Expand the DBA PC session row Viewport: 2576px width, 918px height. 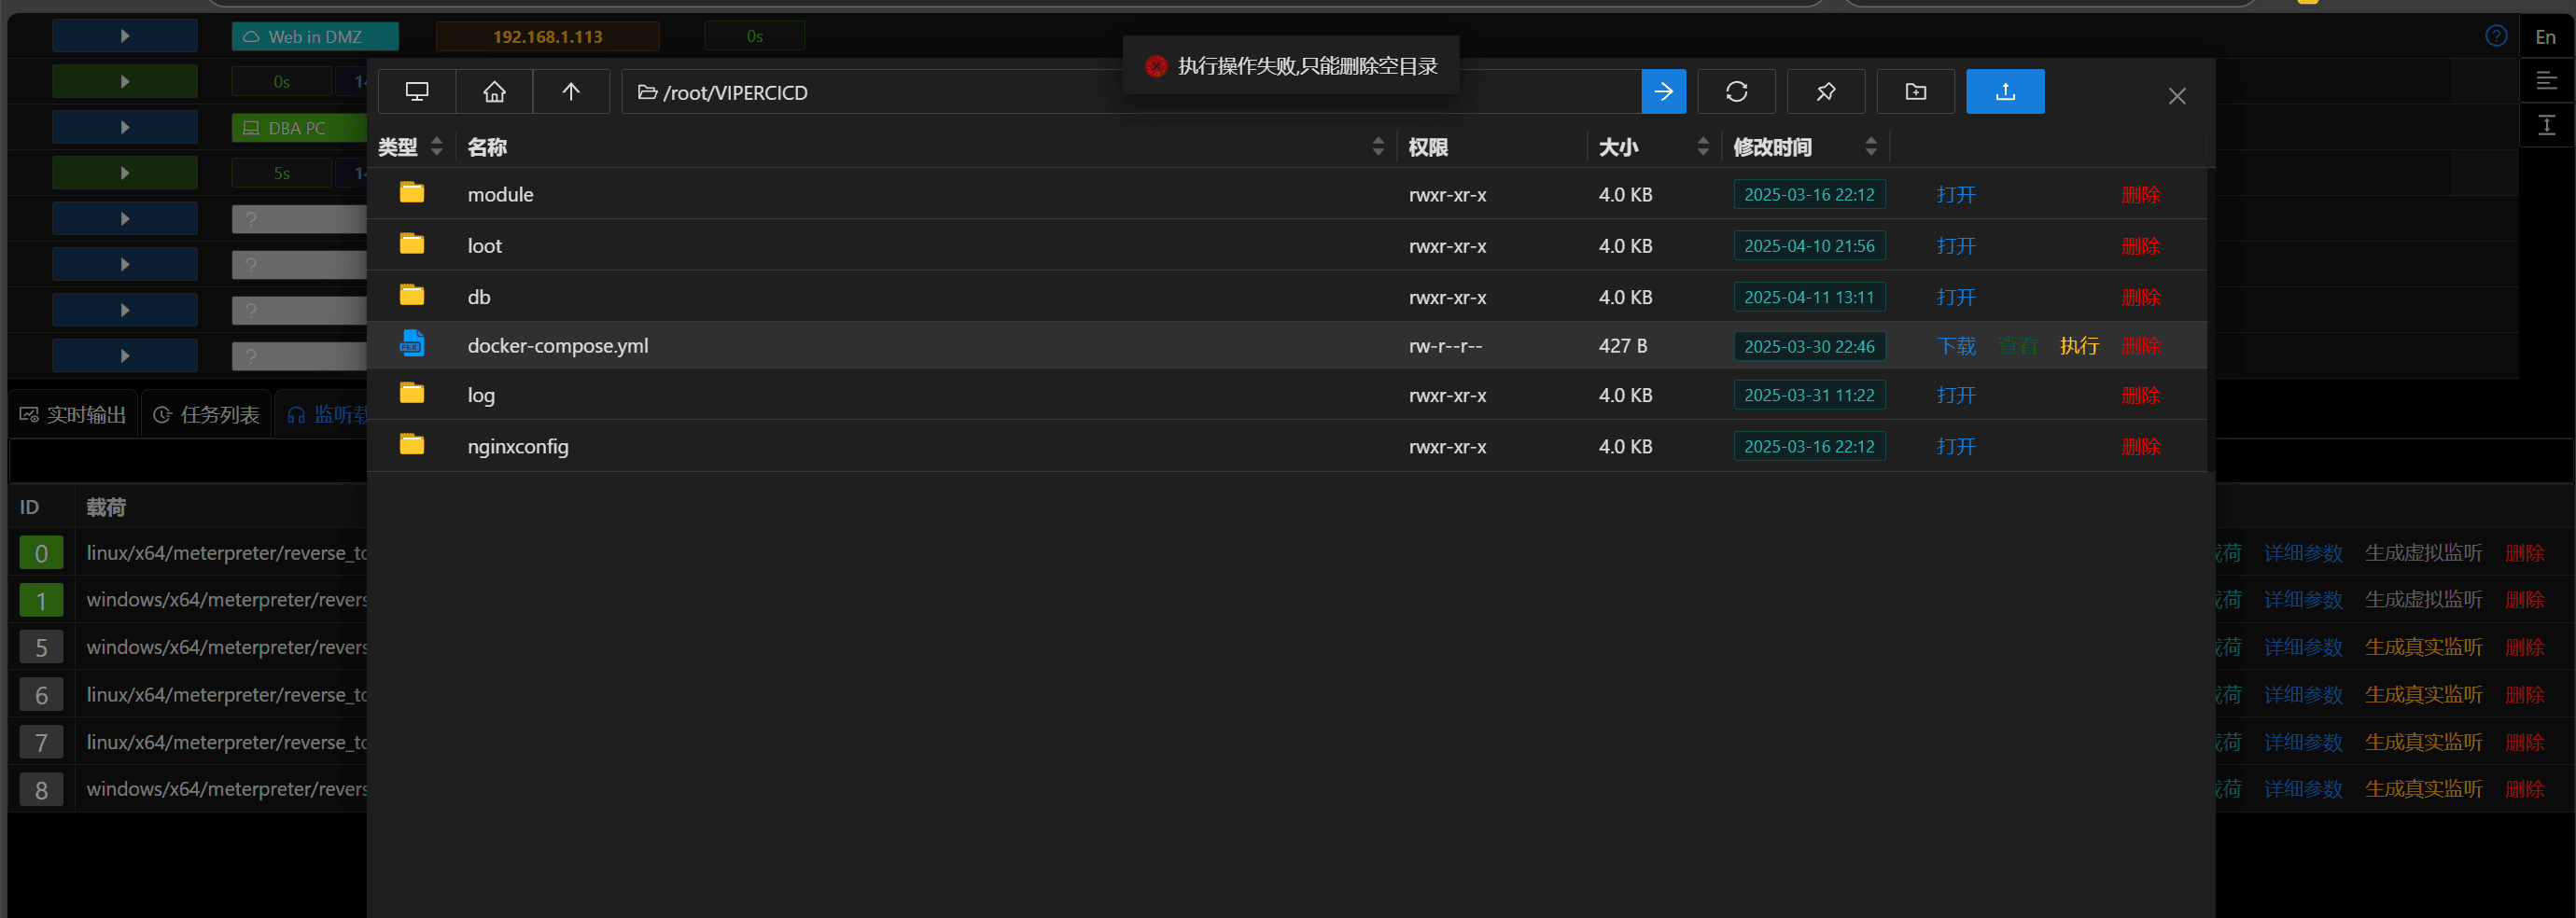coord(125,128)
